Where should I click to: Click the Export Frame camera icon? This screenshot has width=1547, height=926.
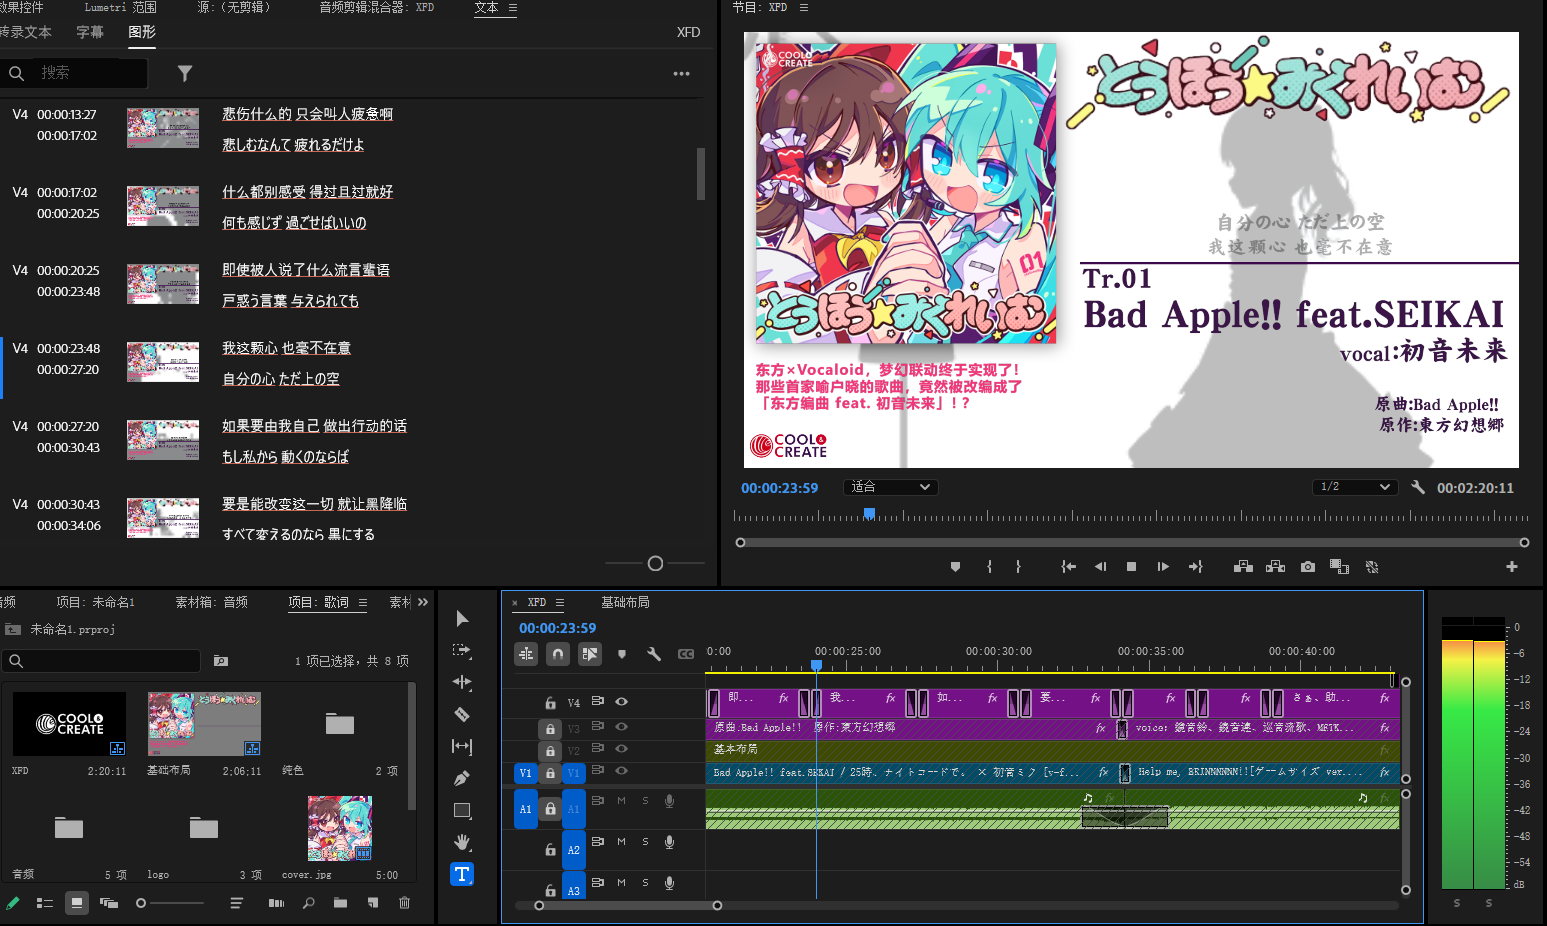click(x=1307, y=567)
